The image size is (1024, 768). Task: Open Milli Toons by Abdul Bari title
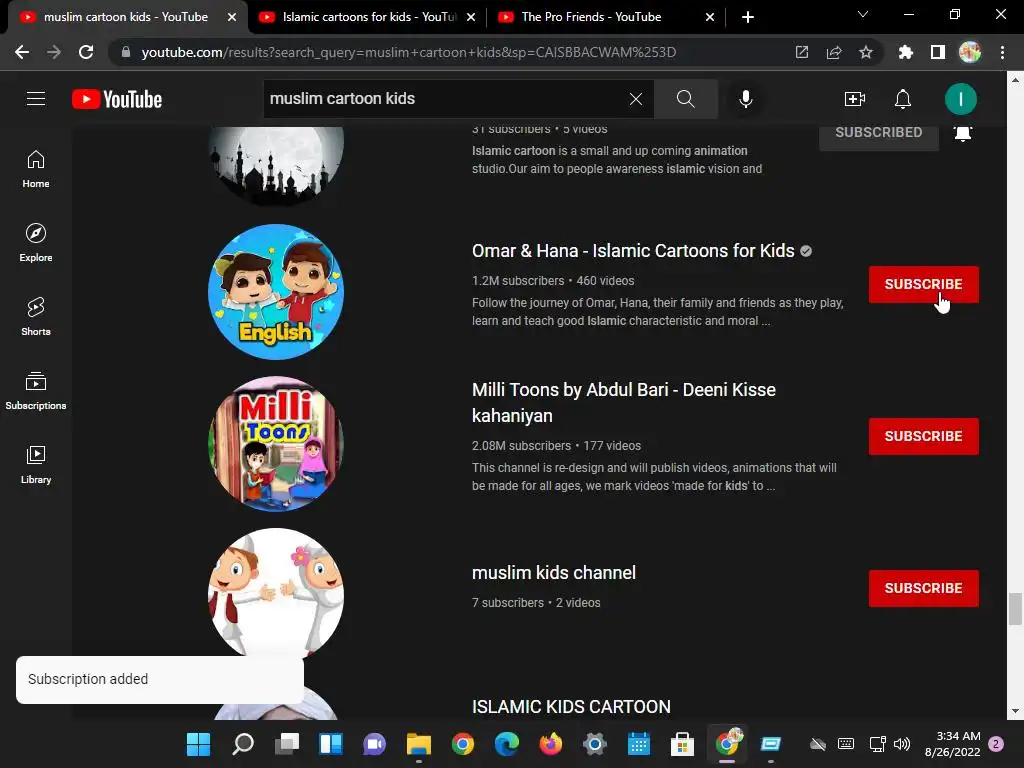coord(624,402)
